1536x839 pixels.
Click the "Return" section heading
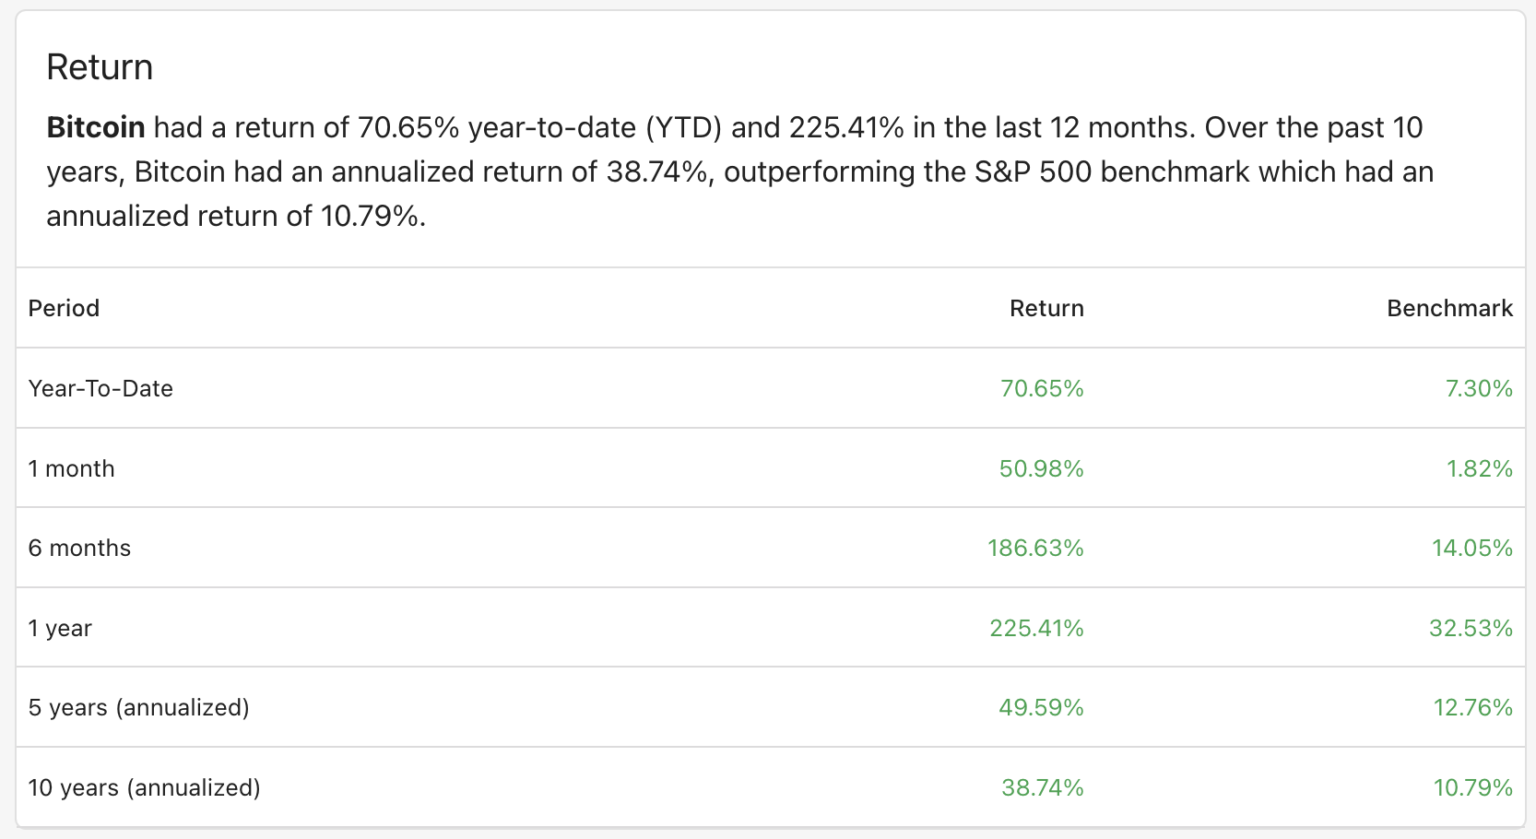(100, 68)
